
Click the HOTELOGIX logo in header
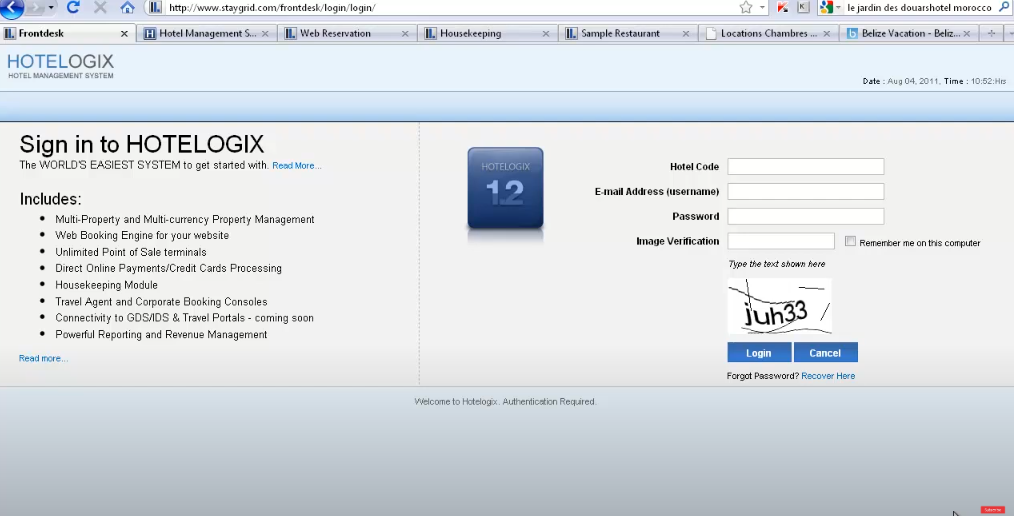click(x=60, y=66)
